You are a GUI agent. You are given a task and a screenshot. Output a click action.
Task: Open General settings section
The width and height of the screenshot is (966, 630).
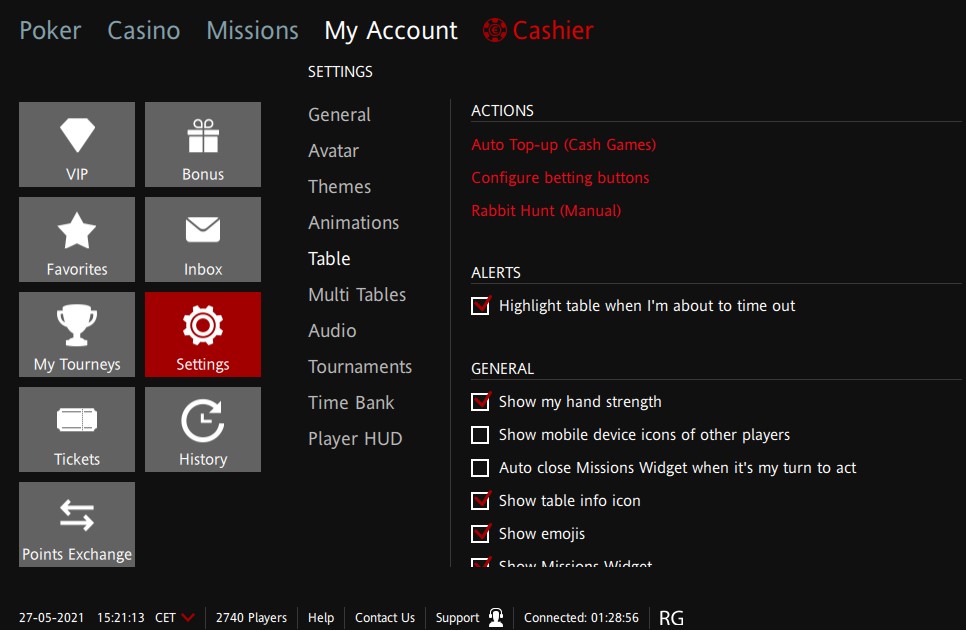[339, 115]
